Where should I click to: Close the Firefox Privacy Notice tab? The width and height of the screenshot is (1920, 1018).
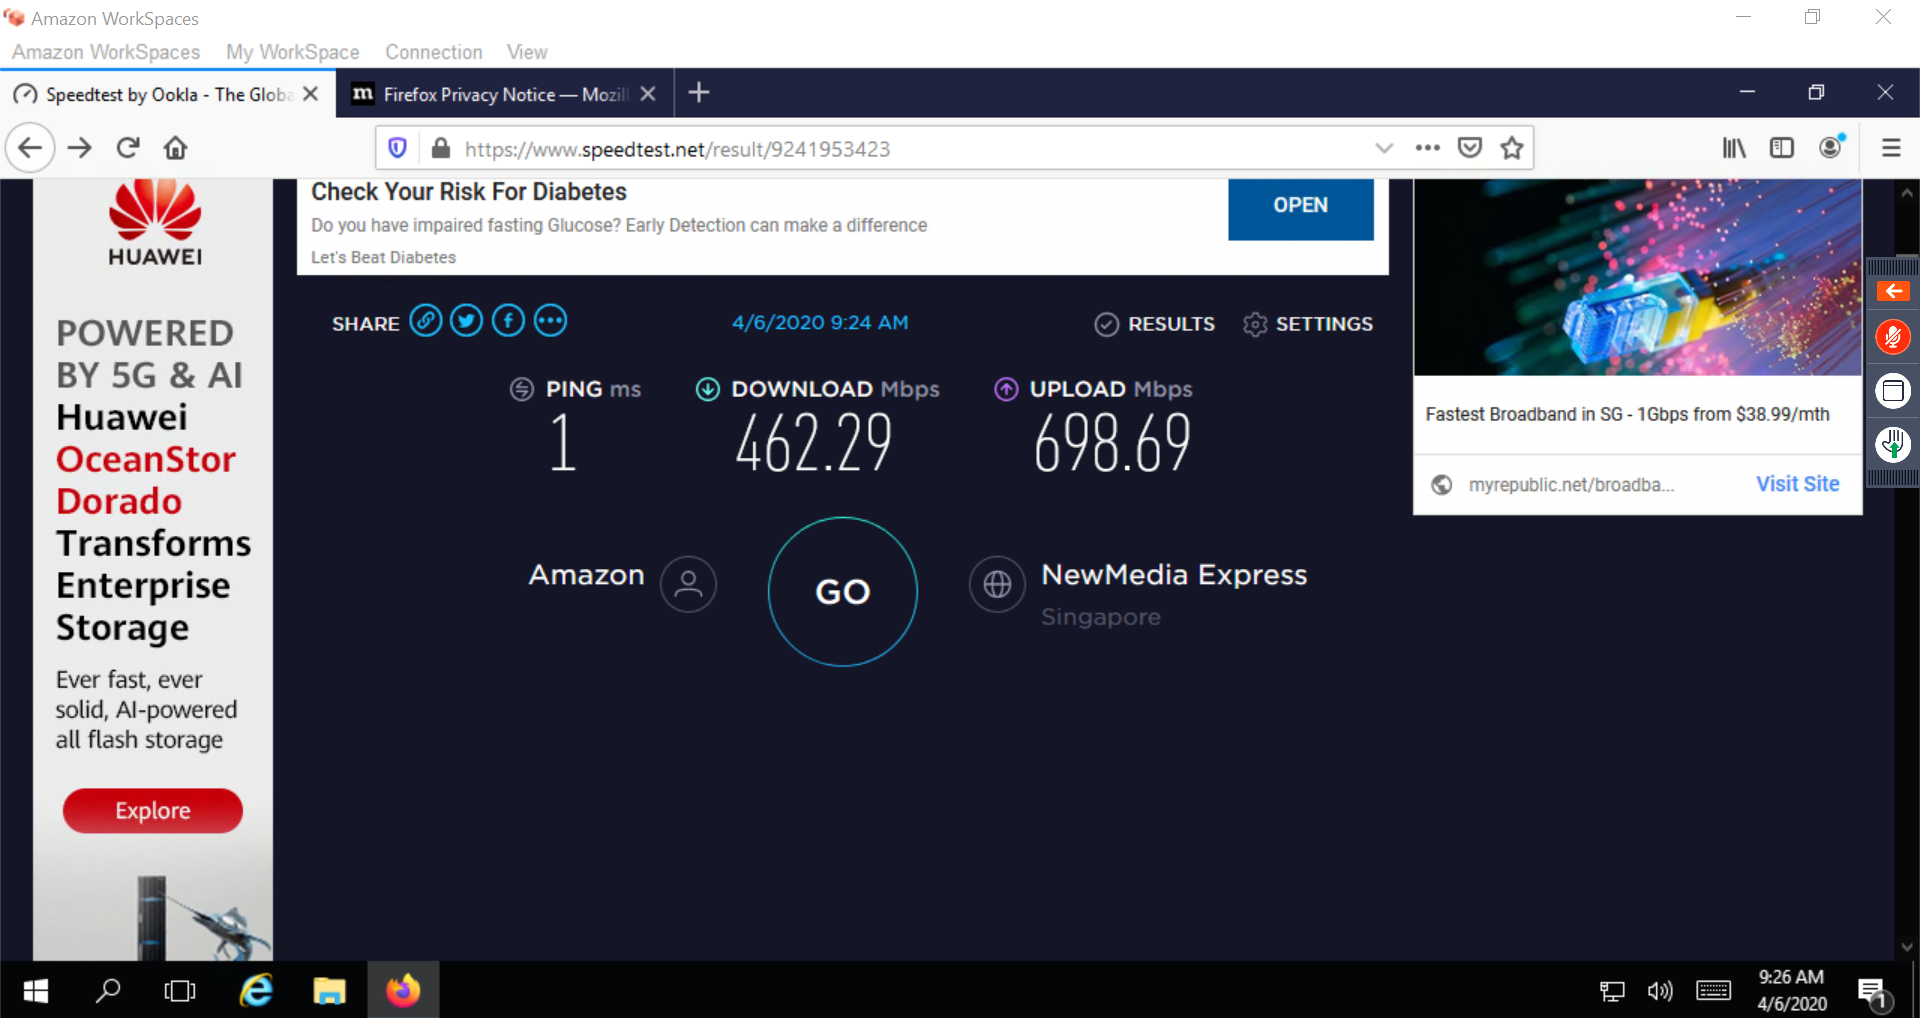[648, 94]
